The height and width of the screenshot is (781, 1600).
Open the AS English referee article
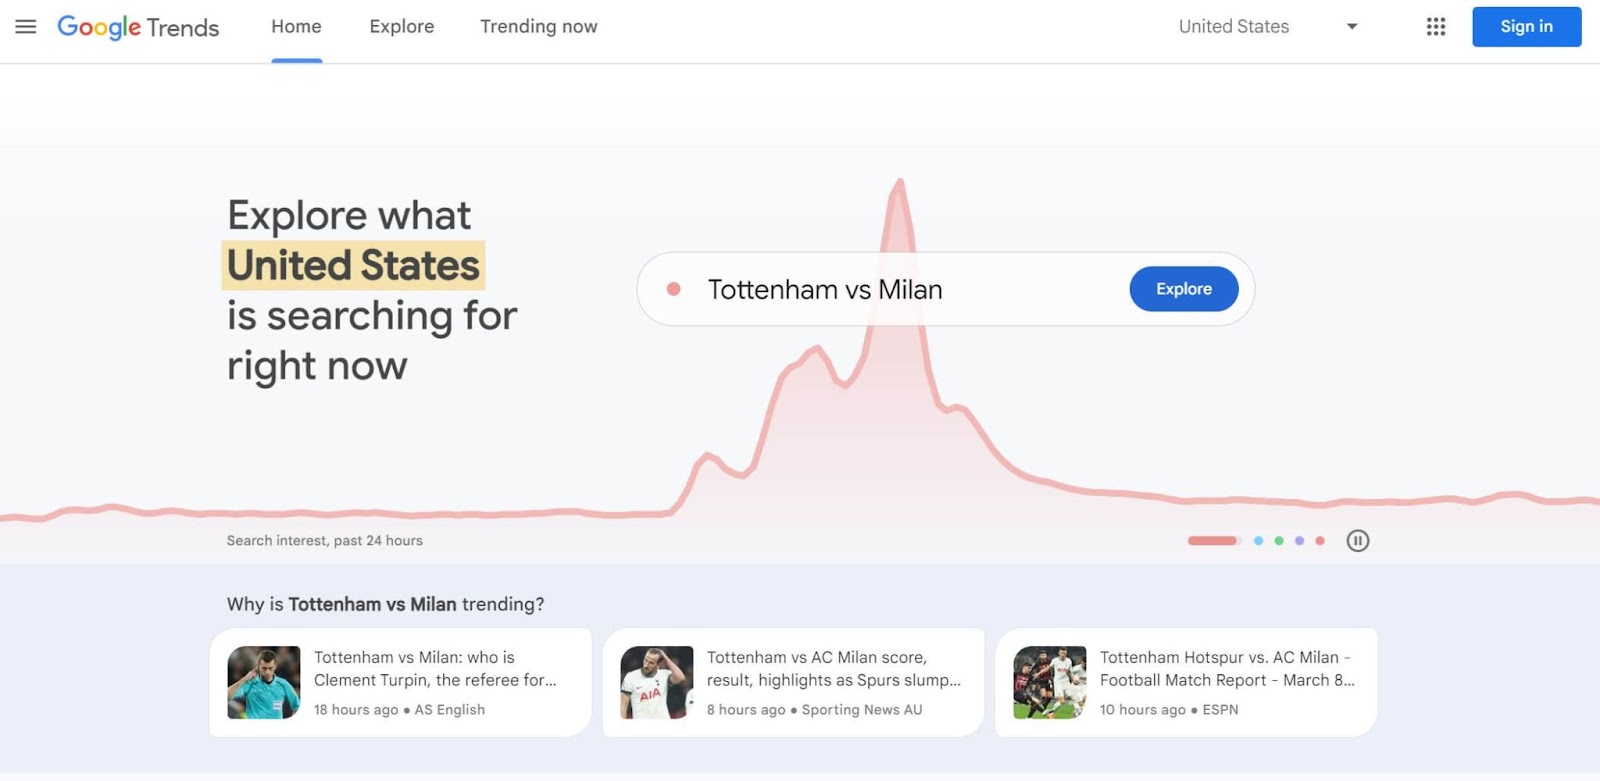[x=400, y=682]
